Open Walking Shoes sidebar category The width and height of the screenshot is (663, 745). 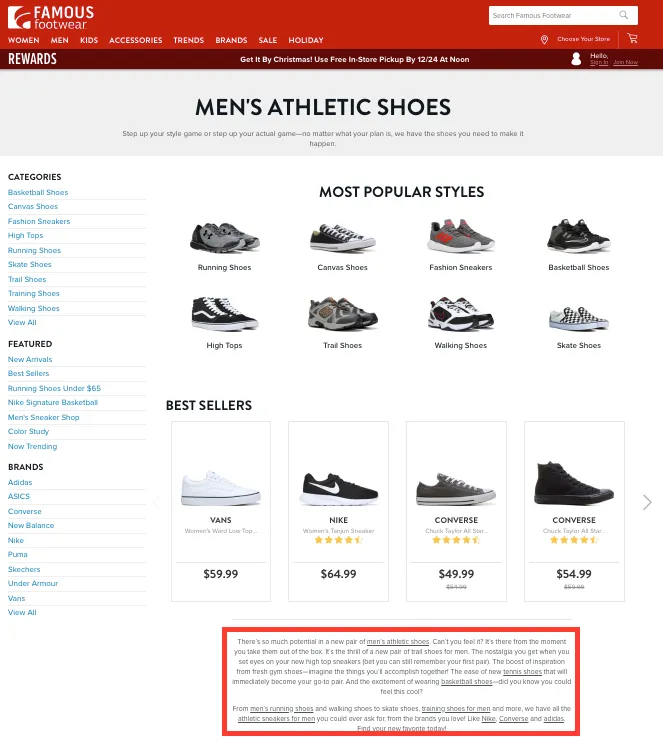coord(34,308)
